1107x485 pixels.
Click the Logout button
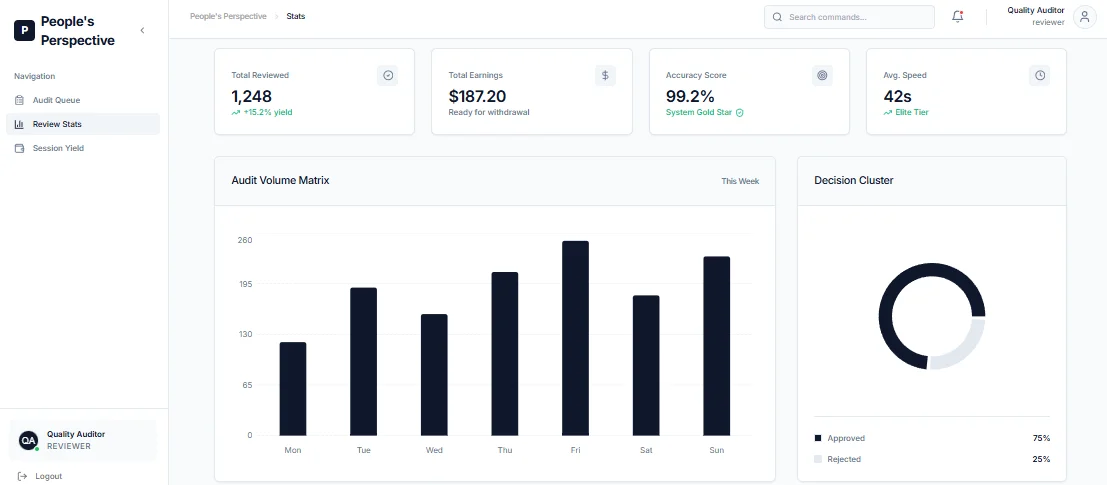pos(40,476)
